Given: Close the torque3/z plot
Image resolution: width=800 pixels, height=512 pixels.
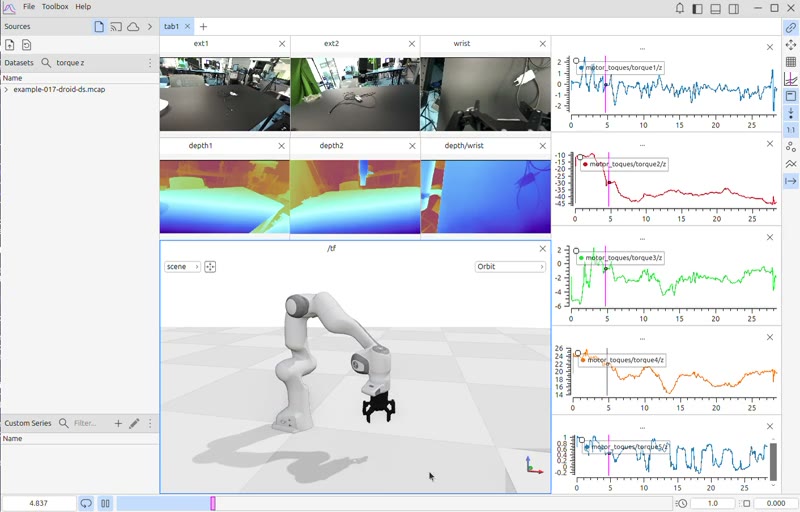Looking at the screenshot, I should point(770,238).
